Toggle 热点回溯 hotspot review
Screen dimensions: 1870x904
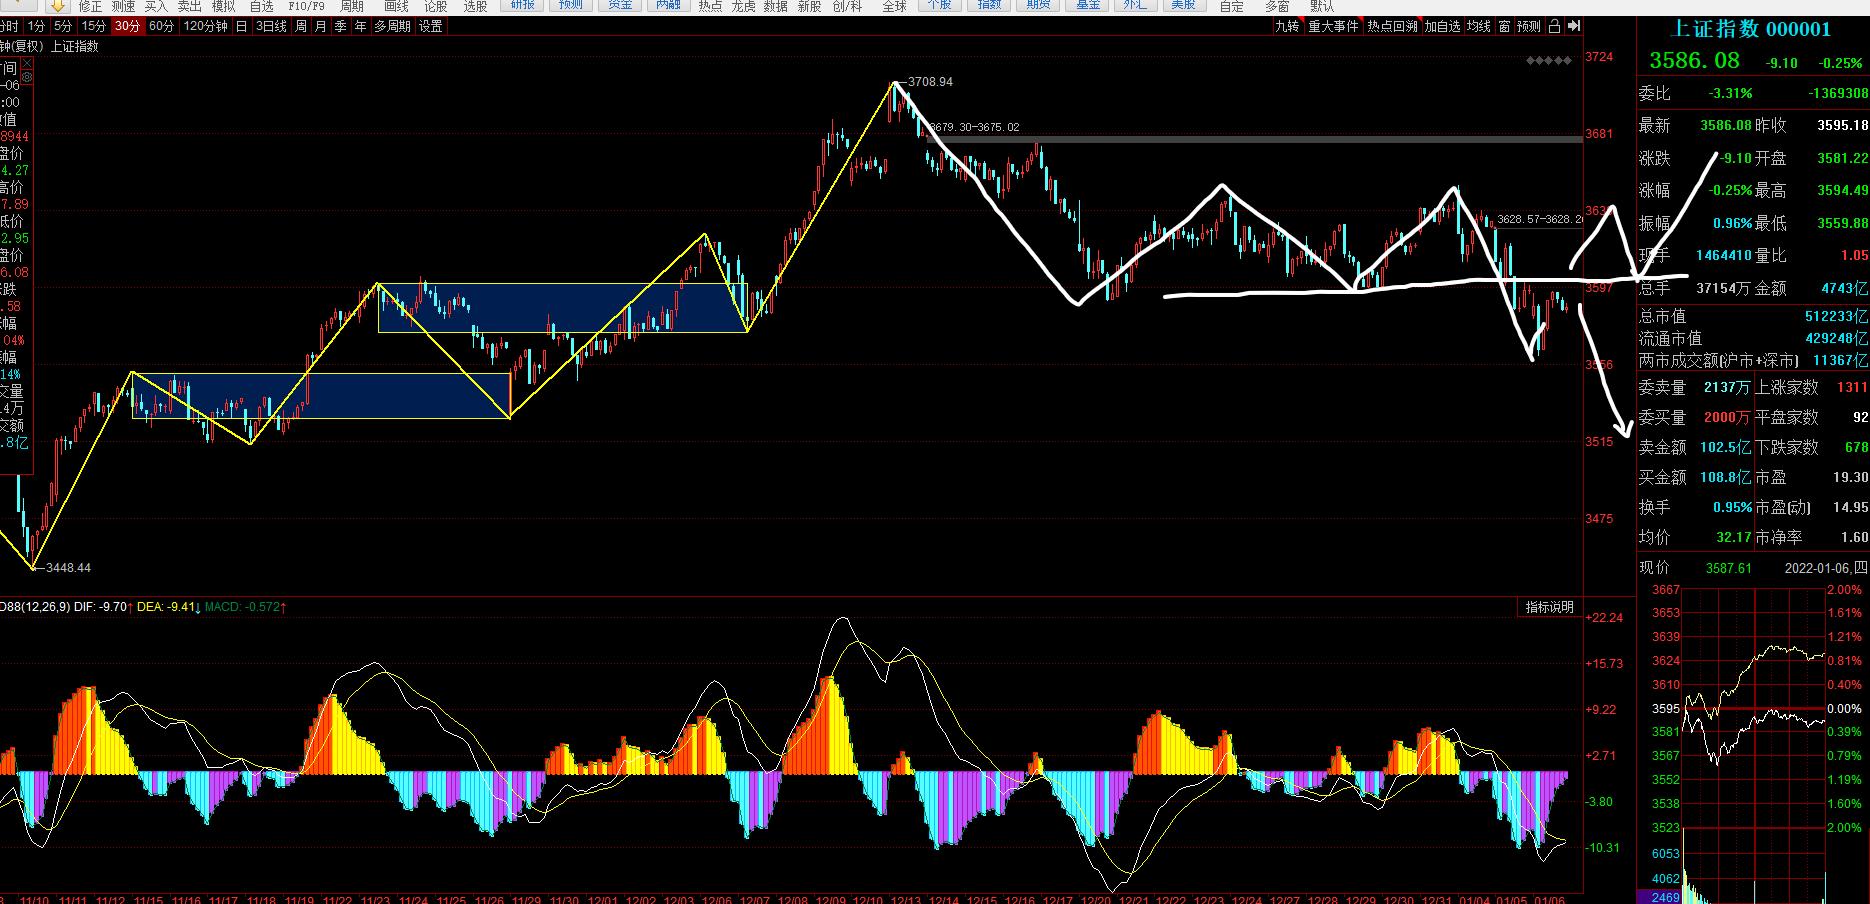pos(1392,27)
